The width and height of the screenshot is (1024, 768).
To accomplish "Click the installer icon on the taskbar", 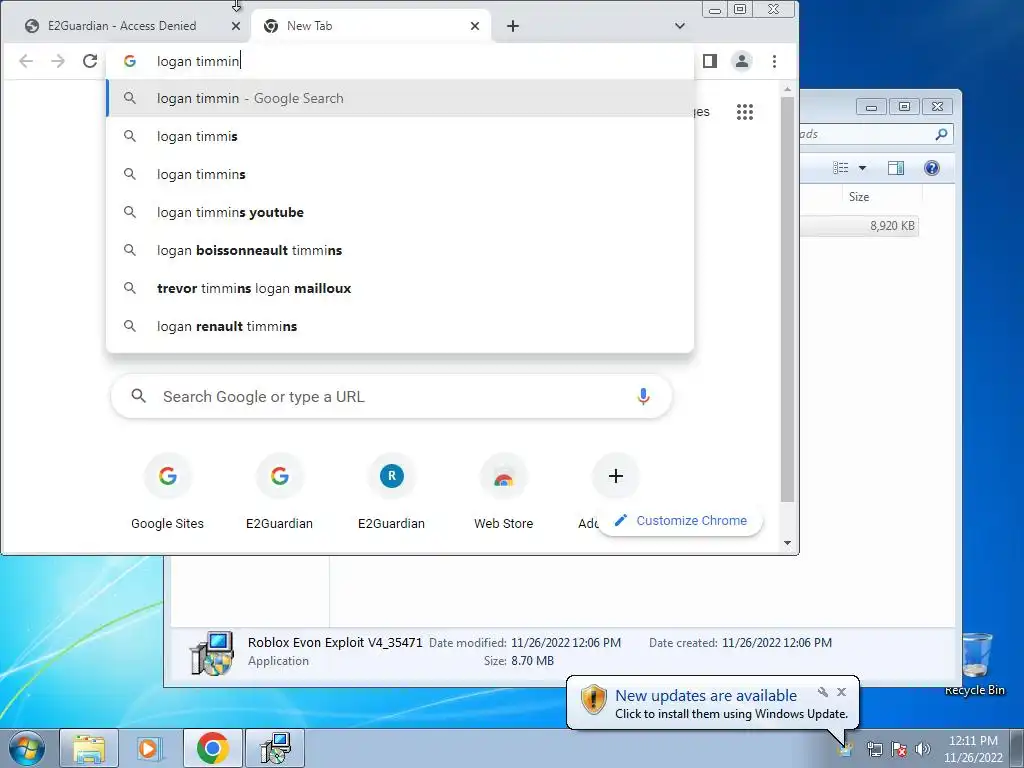I will [x=275, y=748].
